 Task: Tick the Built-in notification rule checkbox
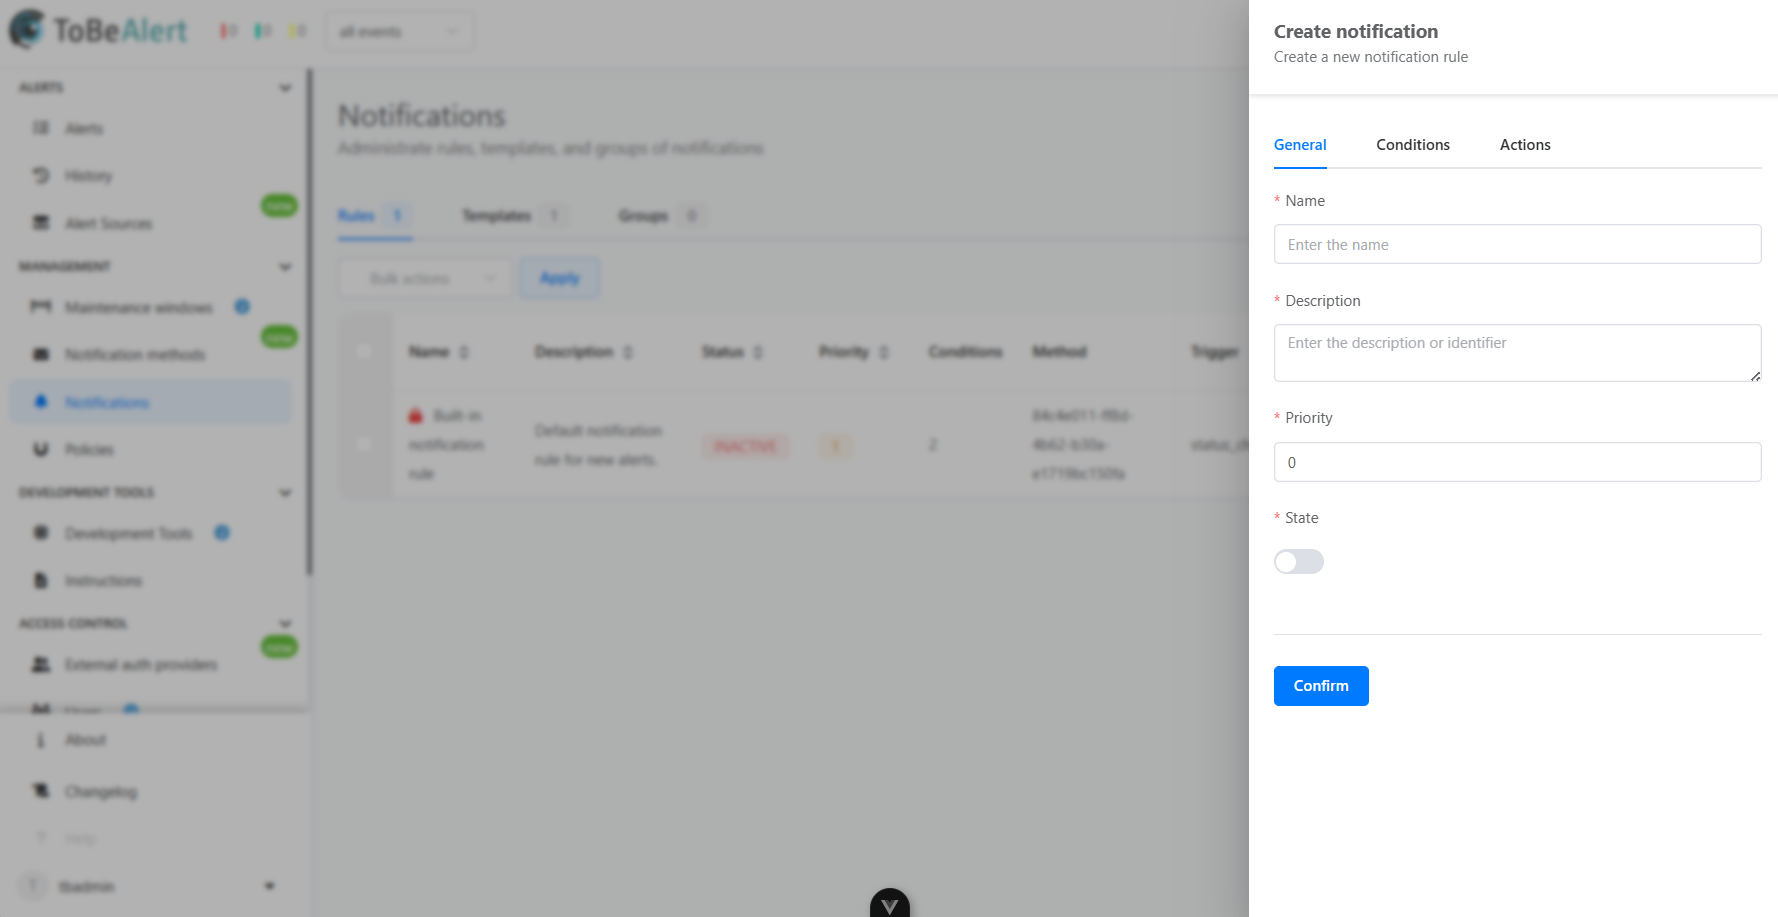tap(364, 444)
